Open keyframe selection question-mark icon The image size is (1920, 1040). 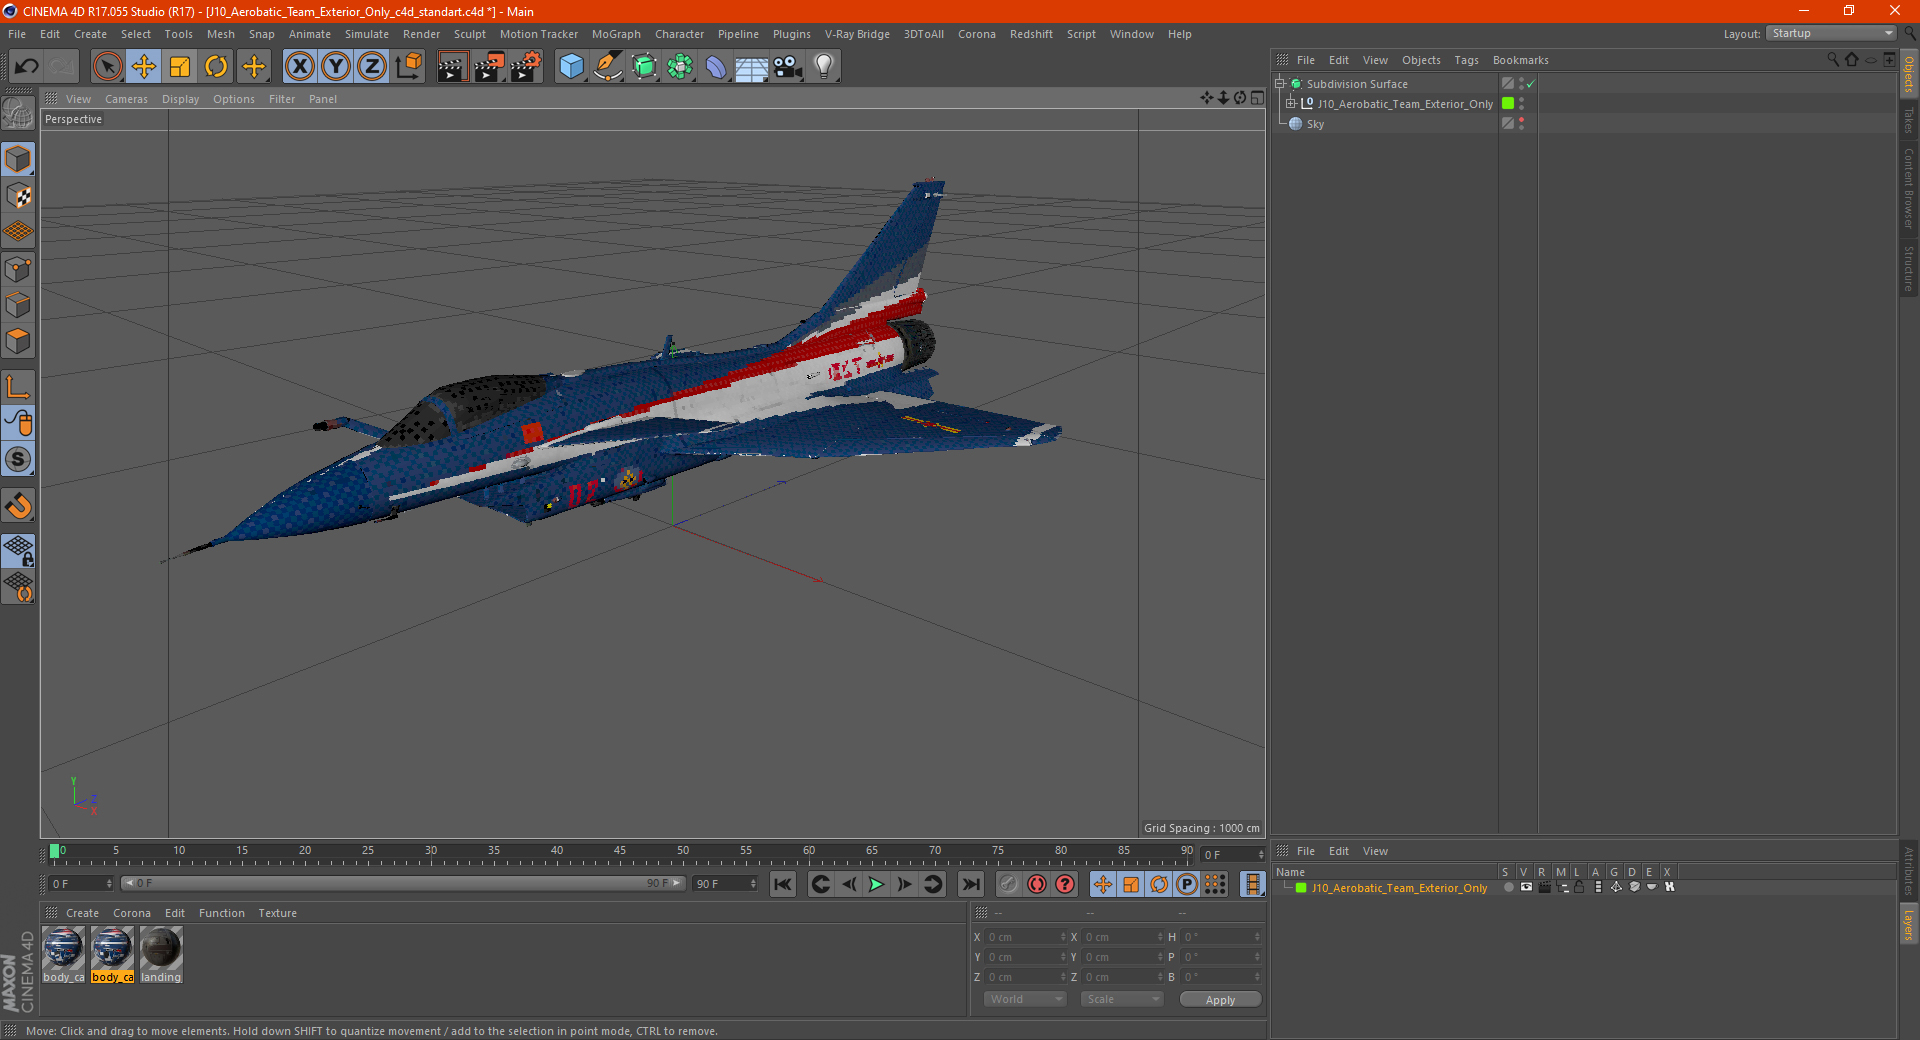[x=1065, y=884]
